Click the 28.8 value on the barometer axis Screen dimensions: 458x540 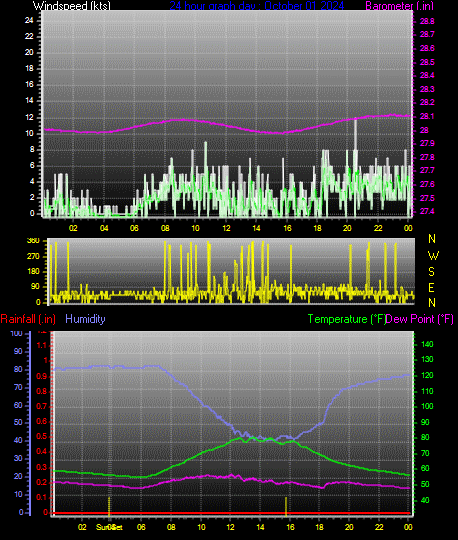click(427, 21)
